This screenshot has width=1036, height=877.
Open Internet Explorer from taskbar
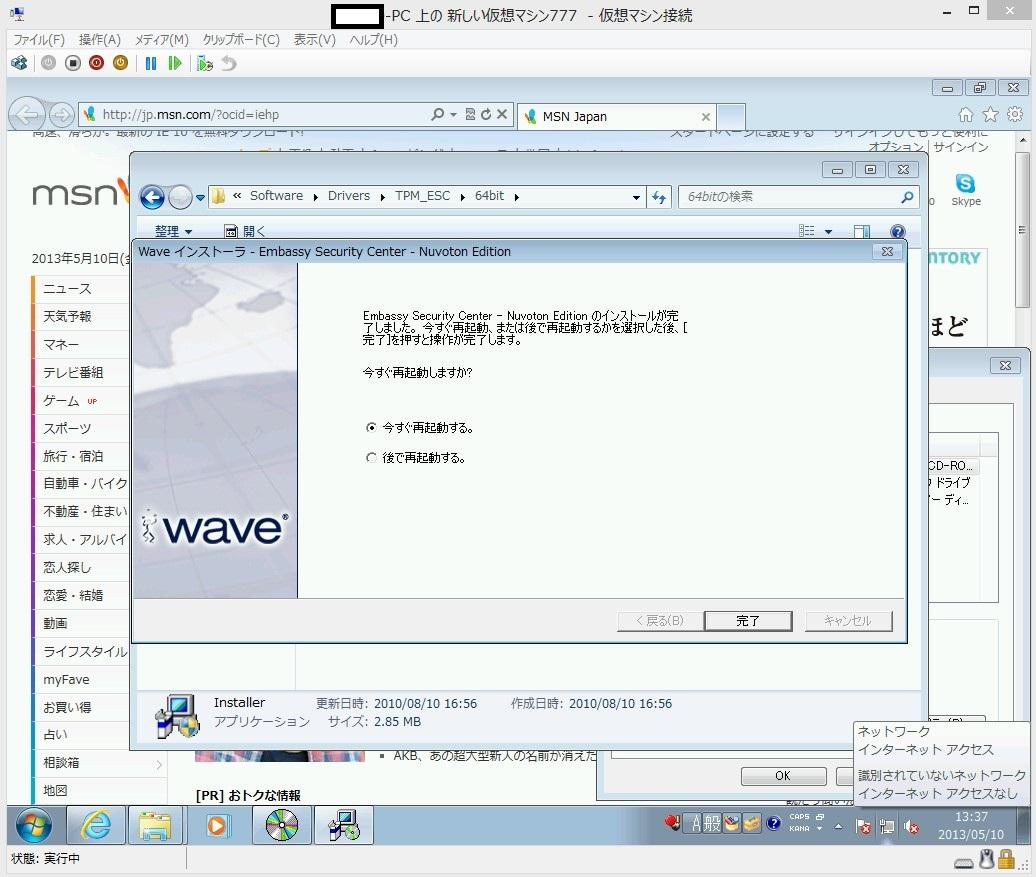96,825
